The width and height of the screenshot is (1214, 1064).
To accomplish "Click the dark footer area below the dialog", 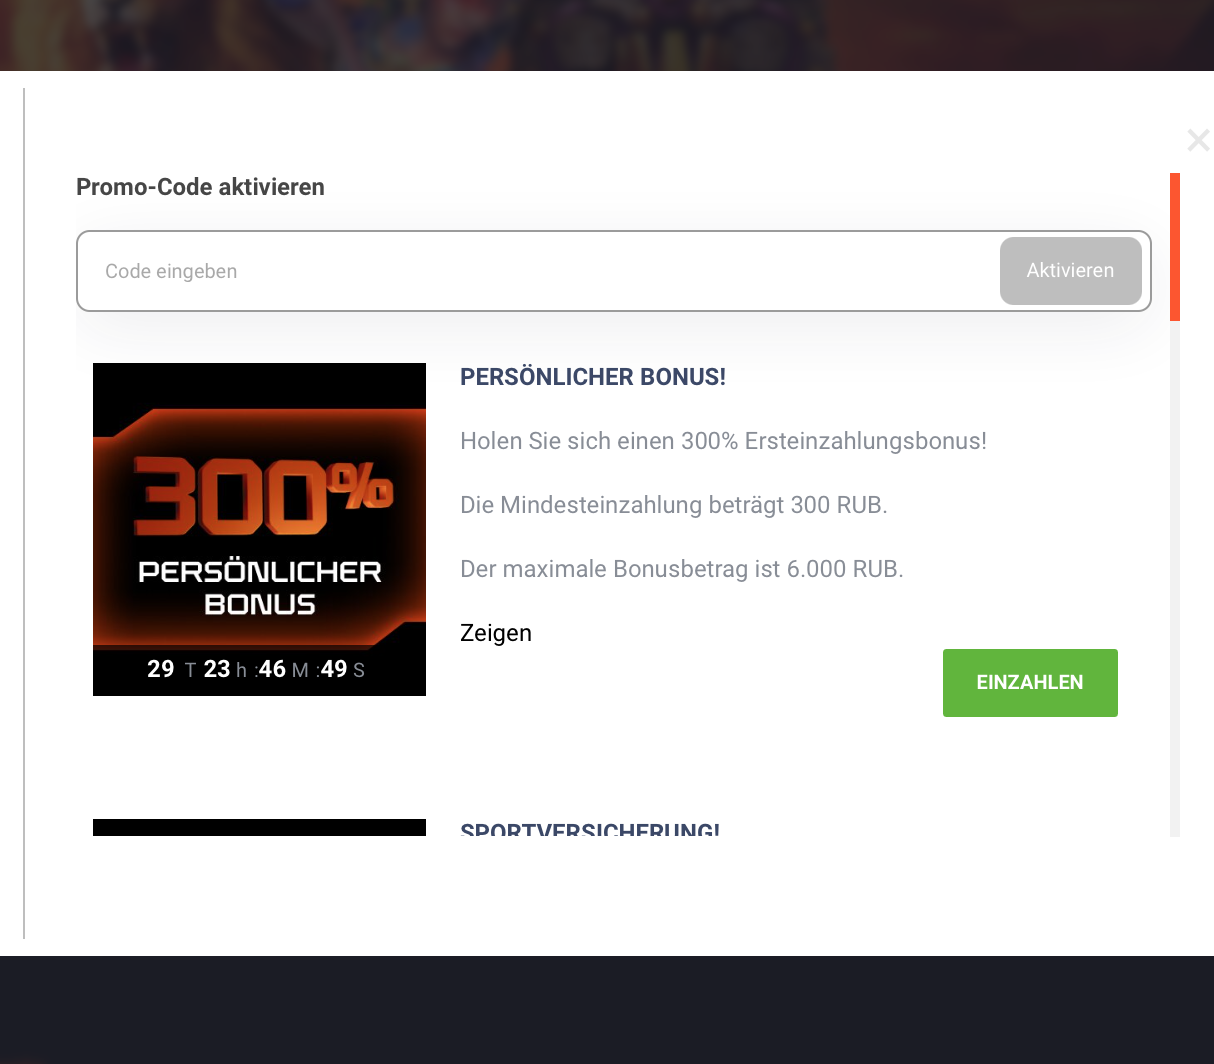I will click(x=607, y=1010).
